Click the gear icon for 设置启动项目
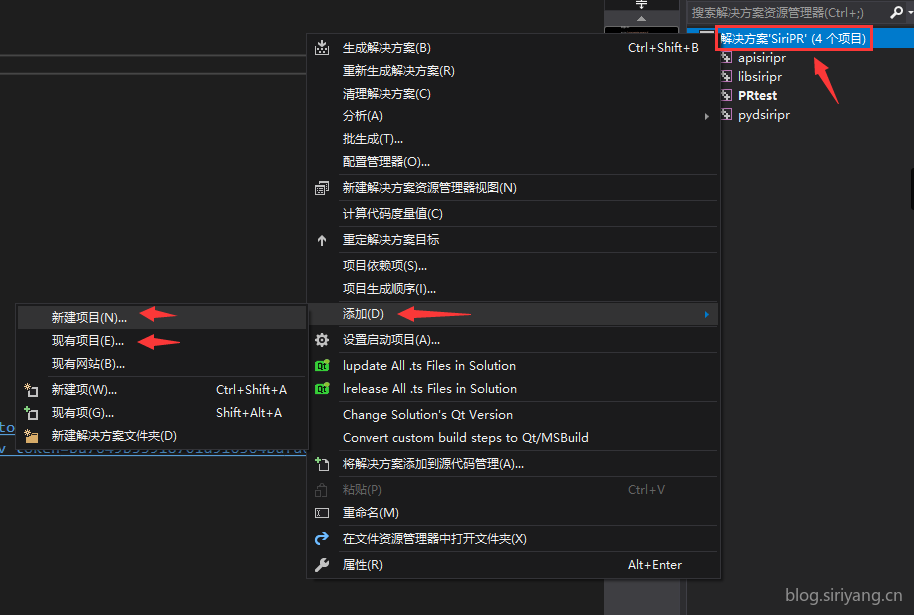The height and width of the screenshot is (615, 914). point(322,340)
